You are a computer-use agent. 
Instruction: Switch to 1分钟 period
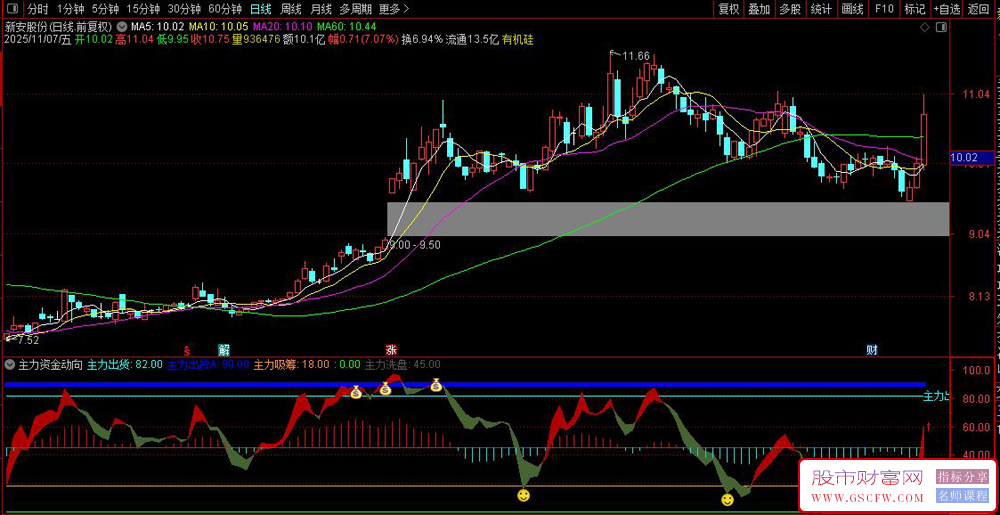click(70, 9)
